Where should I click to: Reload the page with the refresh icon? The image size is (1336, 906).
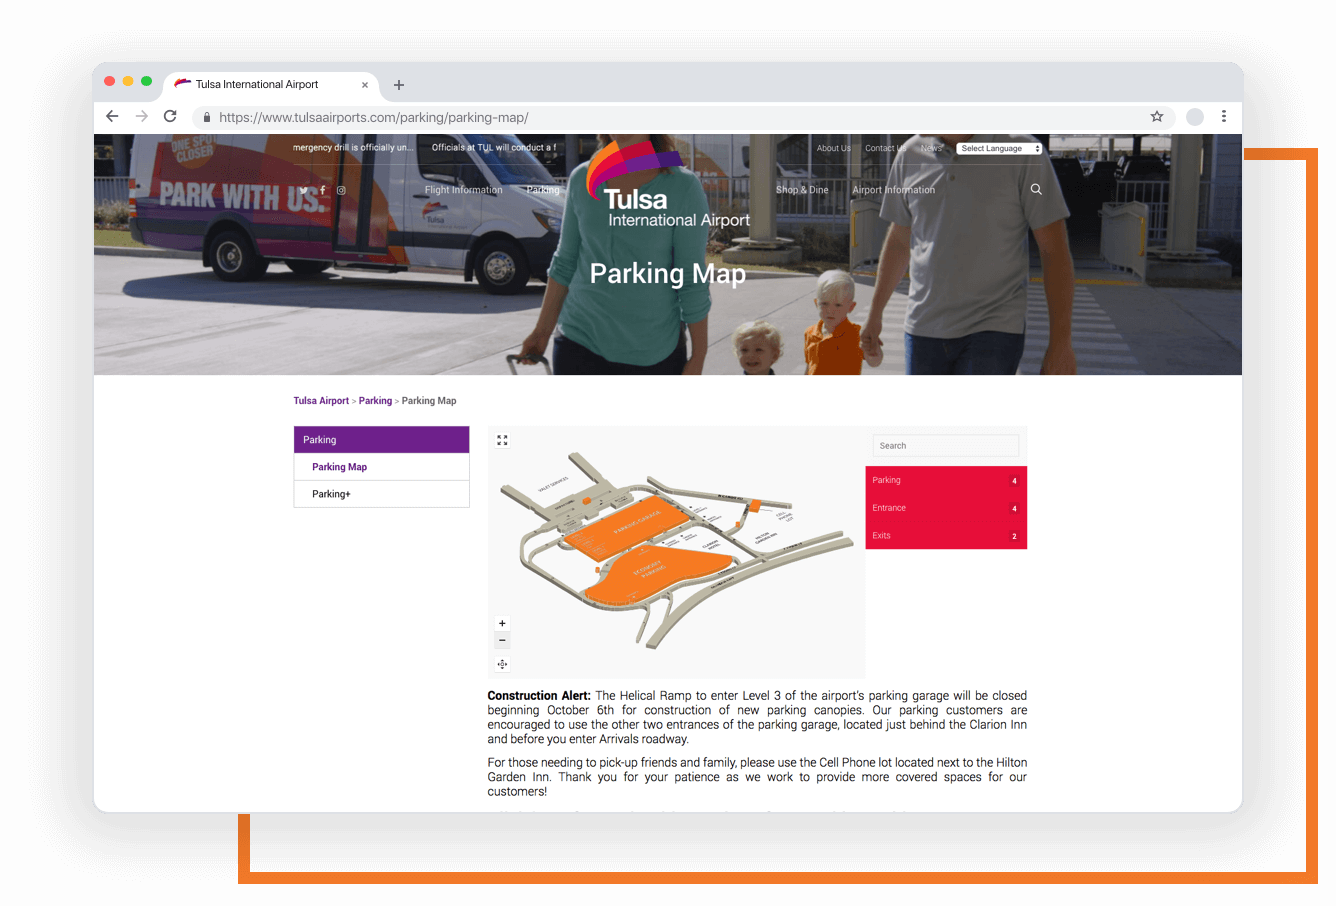[x=170, y=117]
